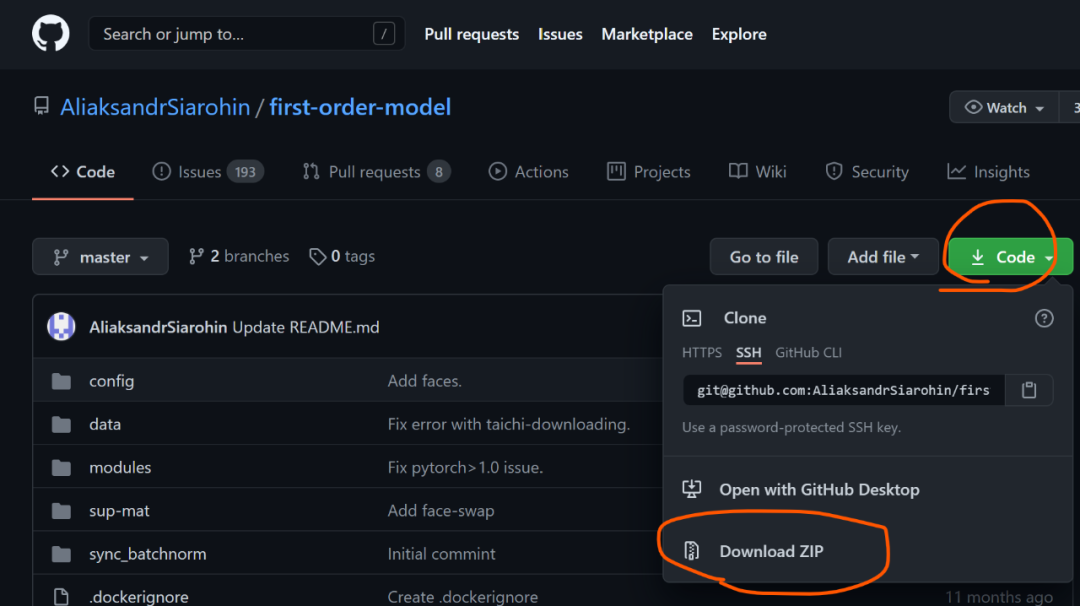This screenshot has height=606, width=1080.
Task: Click the modules folder icon
Action: click(x=61, y=468)
